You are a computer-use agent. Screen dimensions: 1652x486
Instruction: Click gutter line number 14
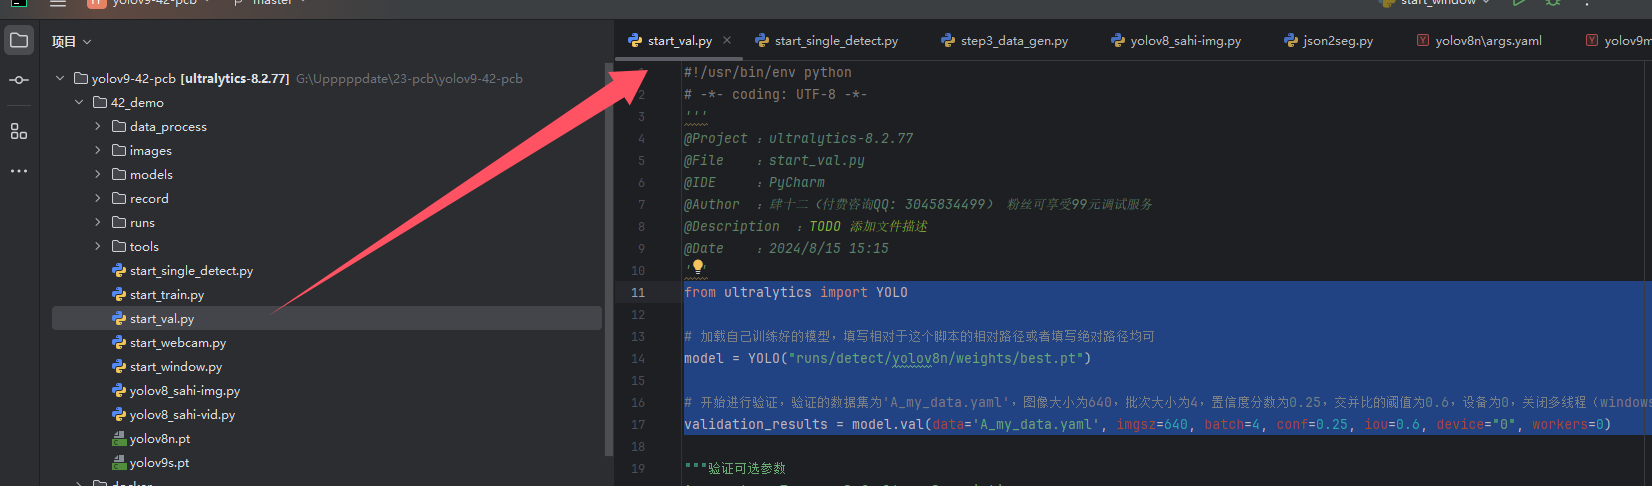(638, 358)
